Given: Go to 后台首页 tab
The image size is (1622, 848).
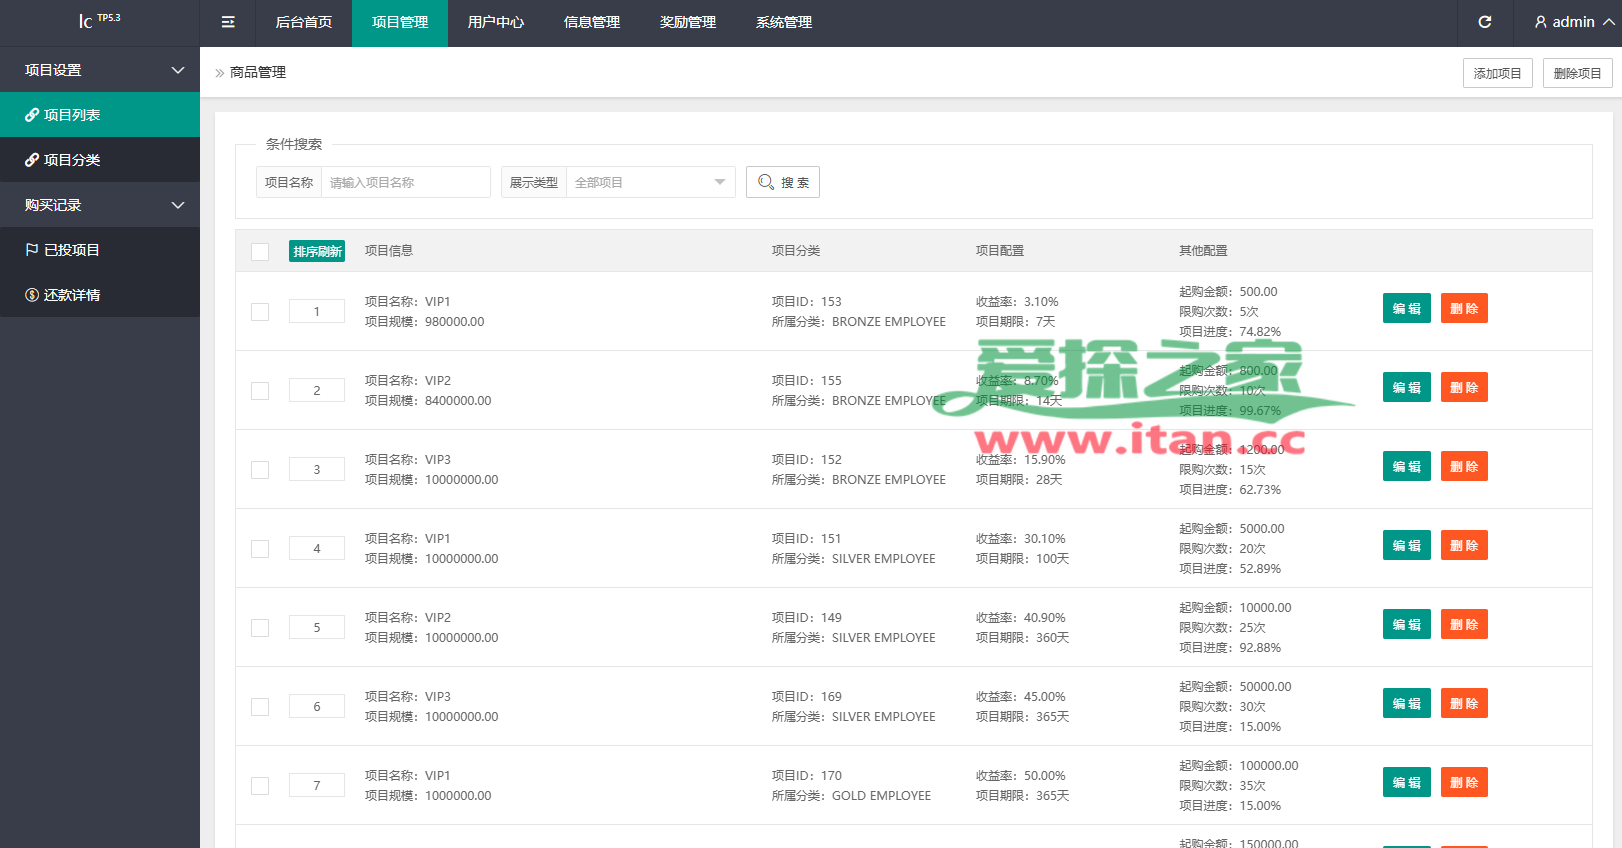Looking at the screenshot, I should click(x=304, y=23).
